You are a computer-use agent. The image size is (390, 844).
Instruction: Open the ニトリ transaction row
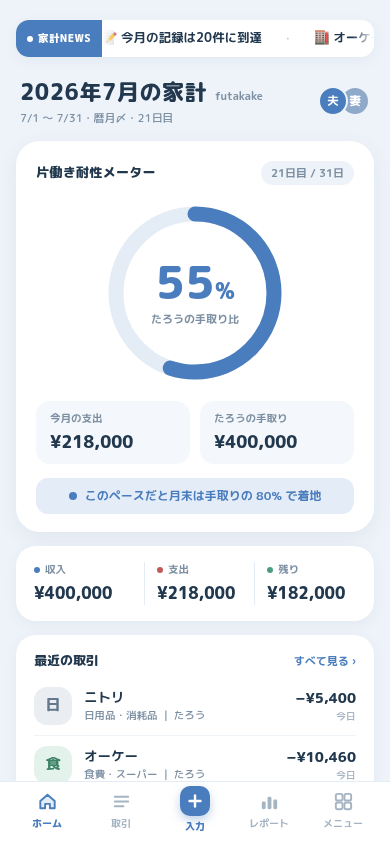pyautogui.click(x=195, y=706)
